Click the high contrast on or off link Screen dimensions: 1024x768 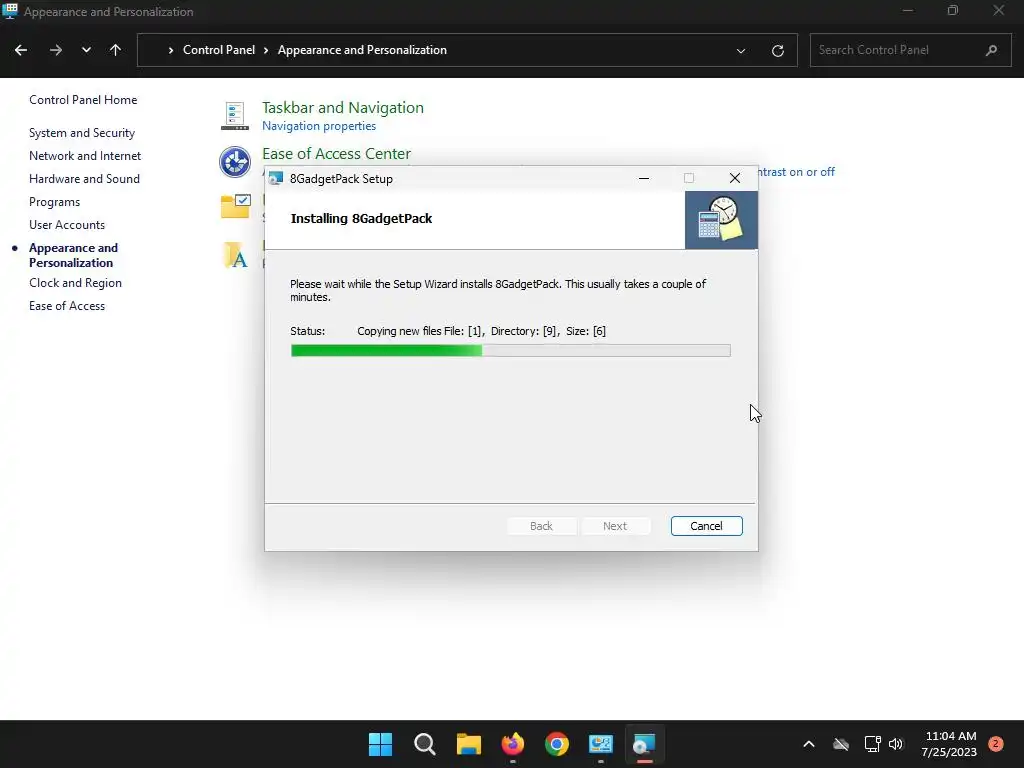click(x=796, y=172)
